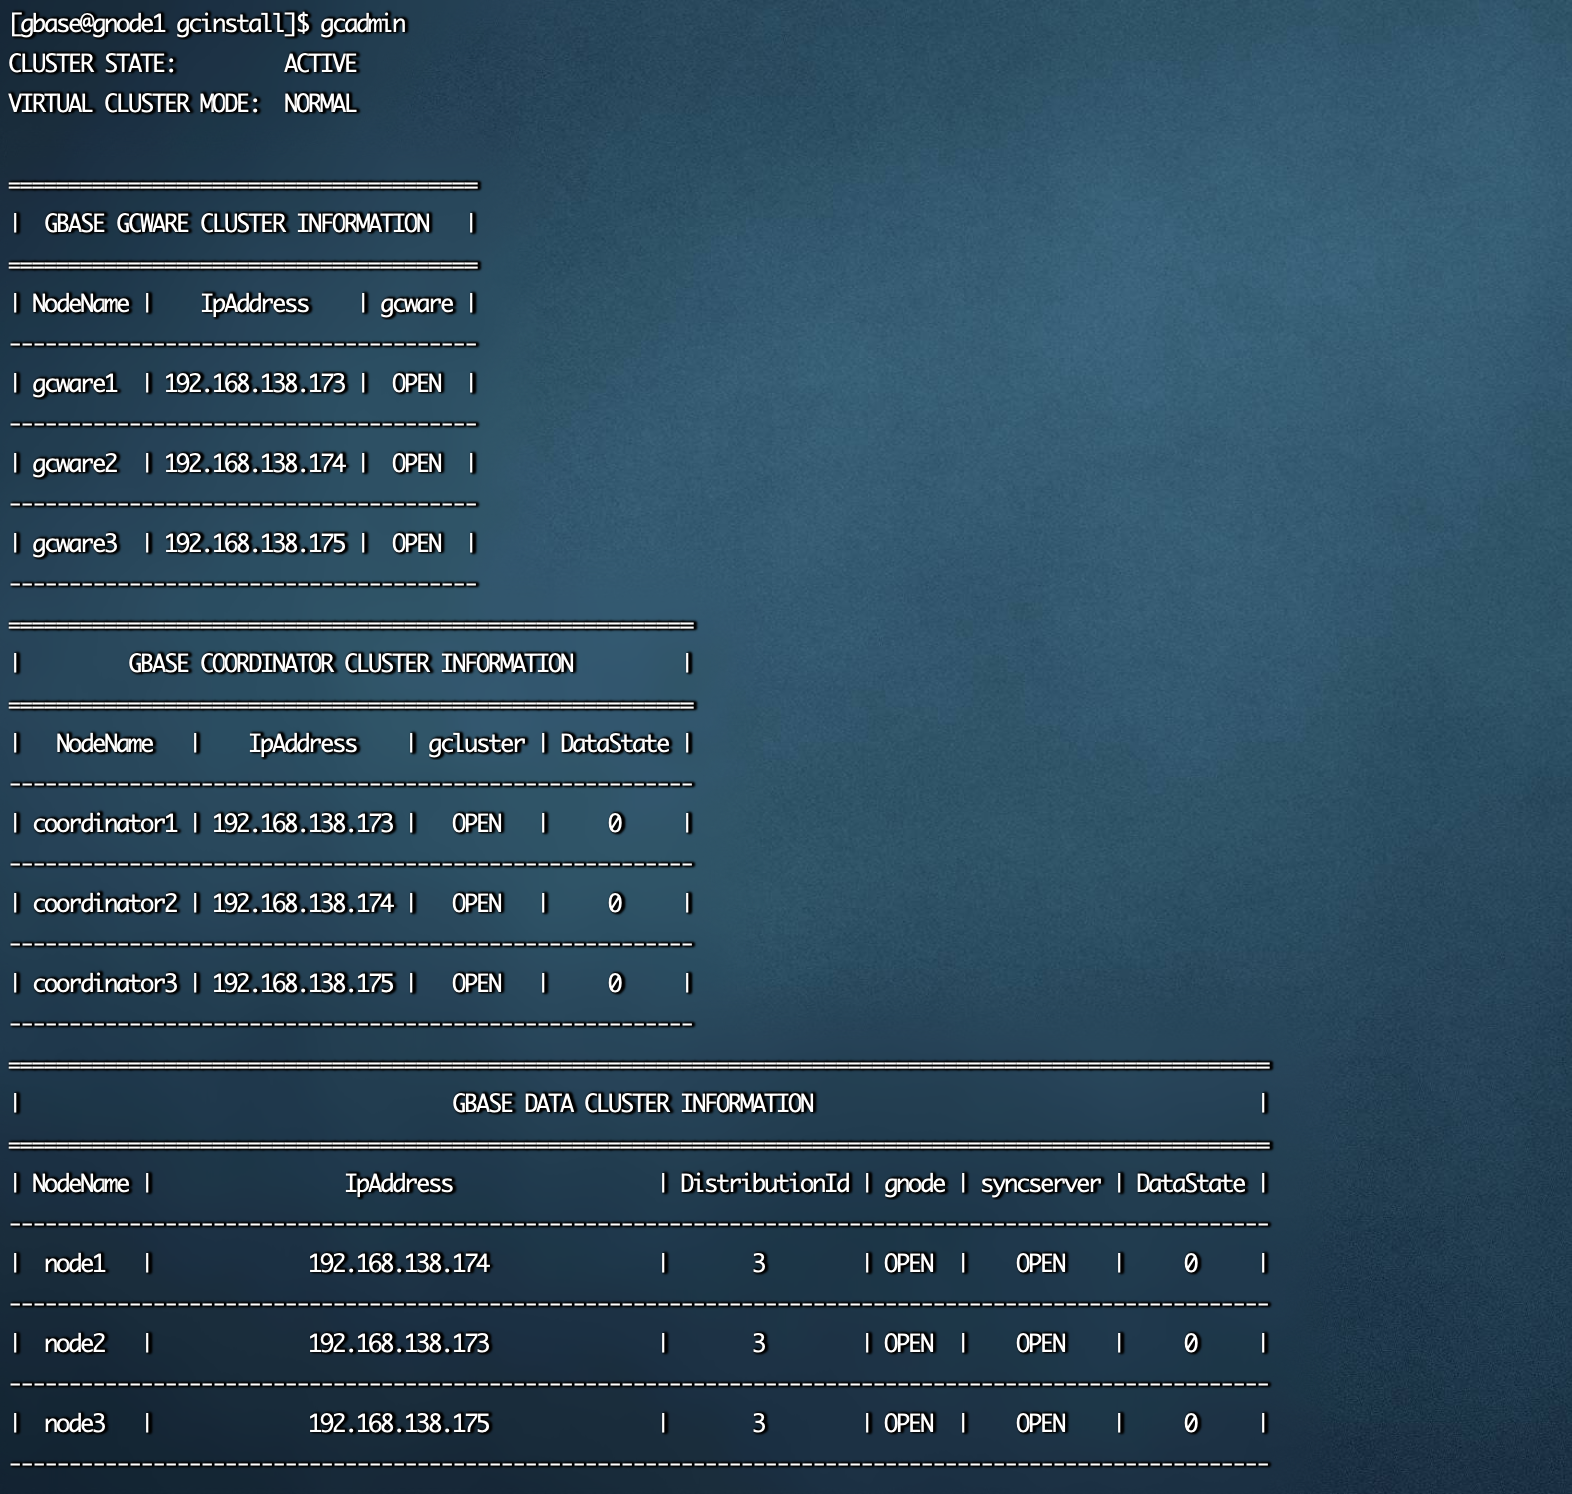The width and height of the screenshot is (1572, 1494).
Task: Select the "DistributionId" column header
Action: click(765, 1184)
